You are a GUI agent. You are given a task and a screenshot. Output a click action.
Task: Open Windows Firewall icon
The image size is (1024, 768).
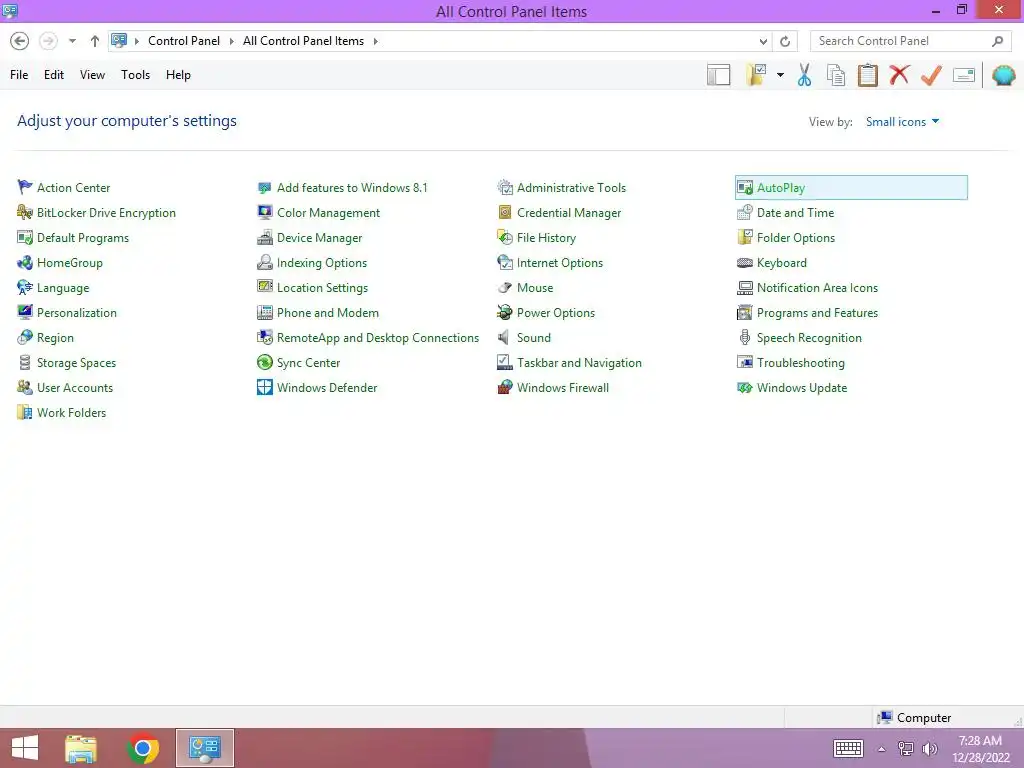(505, 387)
